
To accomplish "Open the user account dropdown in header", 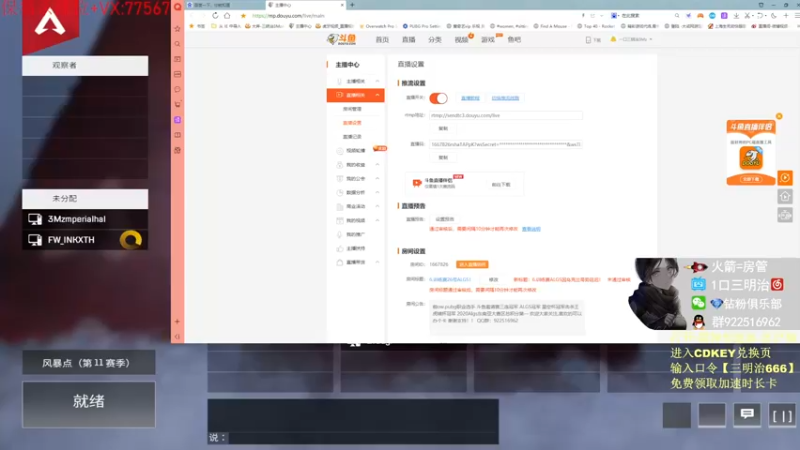I will (x=635, y=39).
